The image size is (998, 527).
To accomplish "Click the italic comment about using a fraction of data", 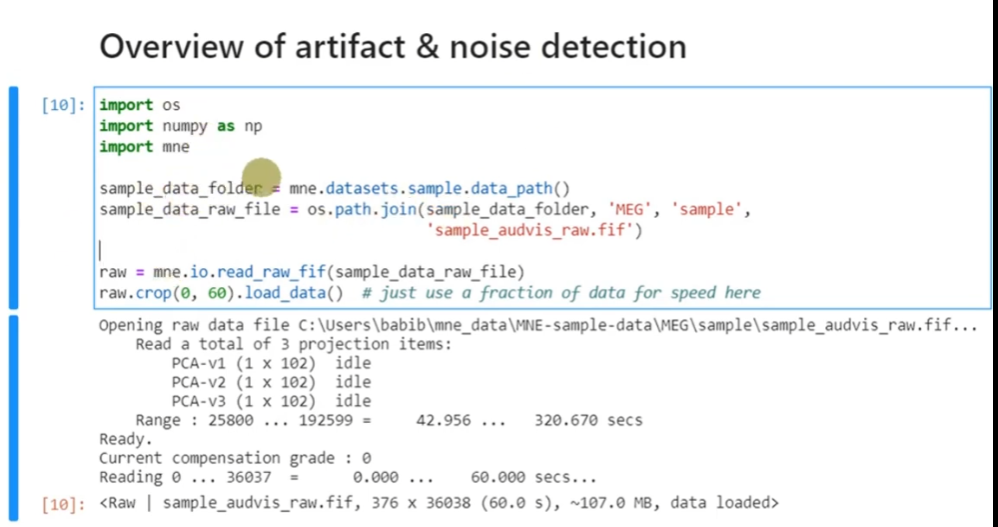I will click(x=561, y=293).
